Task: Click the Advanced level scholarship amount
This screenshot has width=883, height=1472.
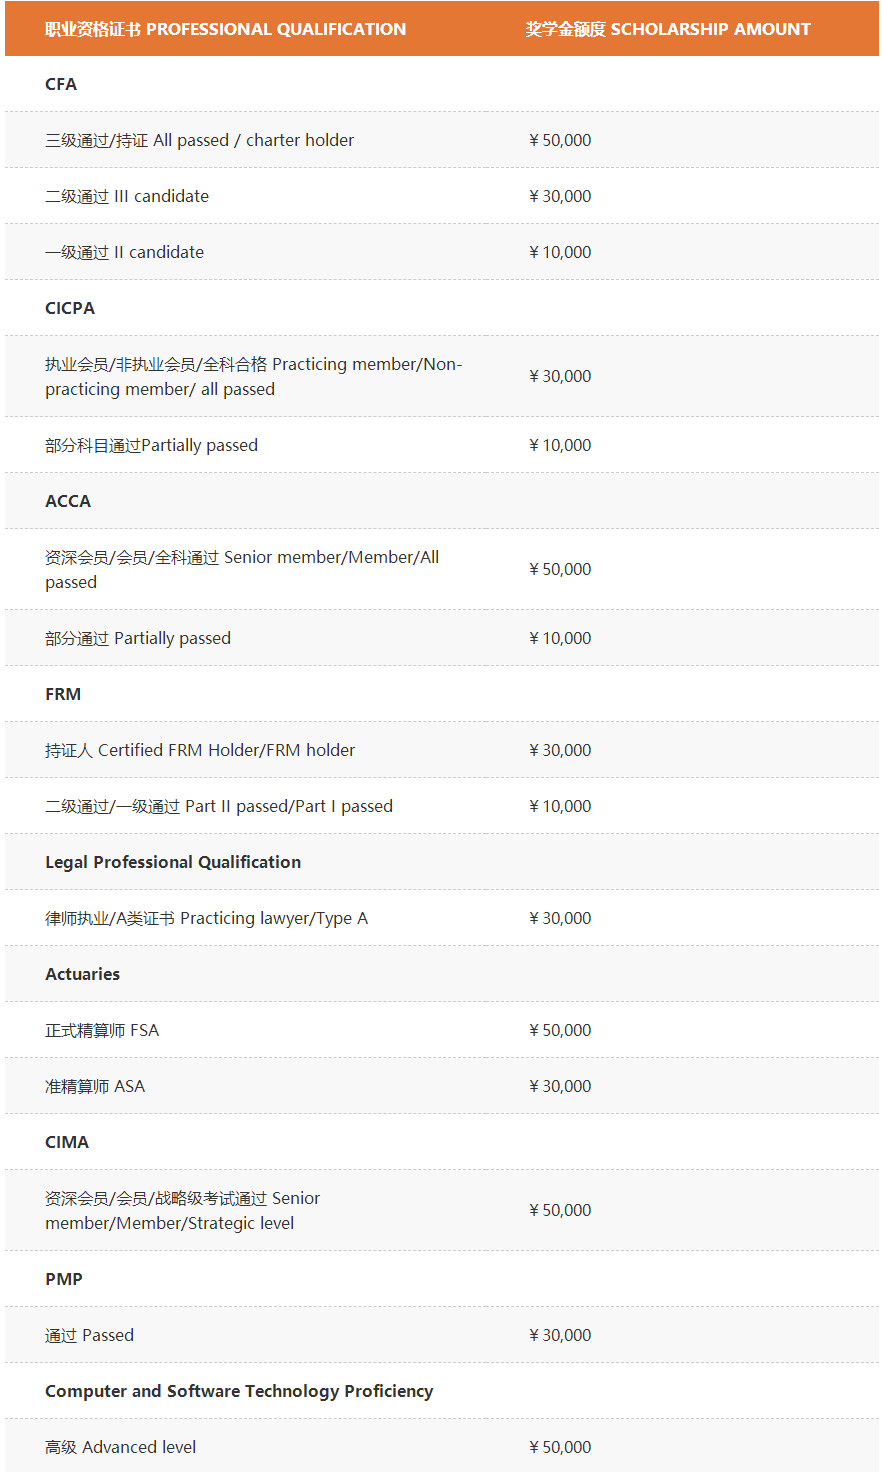Action: click(x=560, y=1447)
